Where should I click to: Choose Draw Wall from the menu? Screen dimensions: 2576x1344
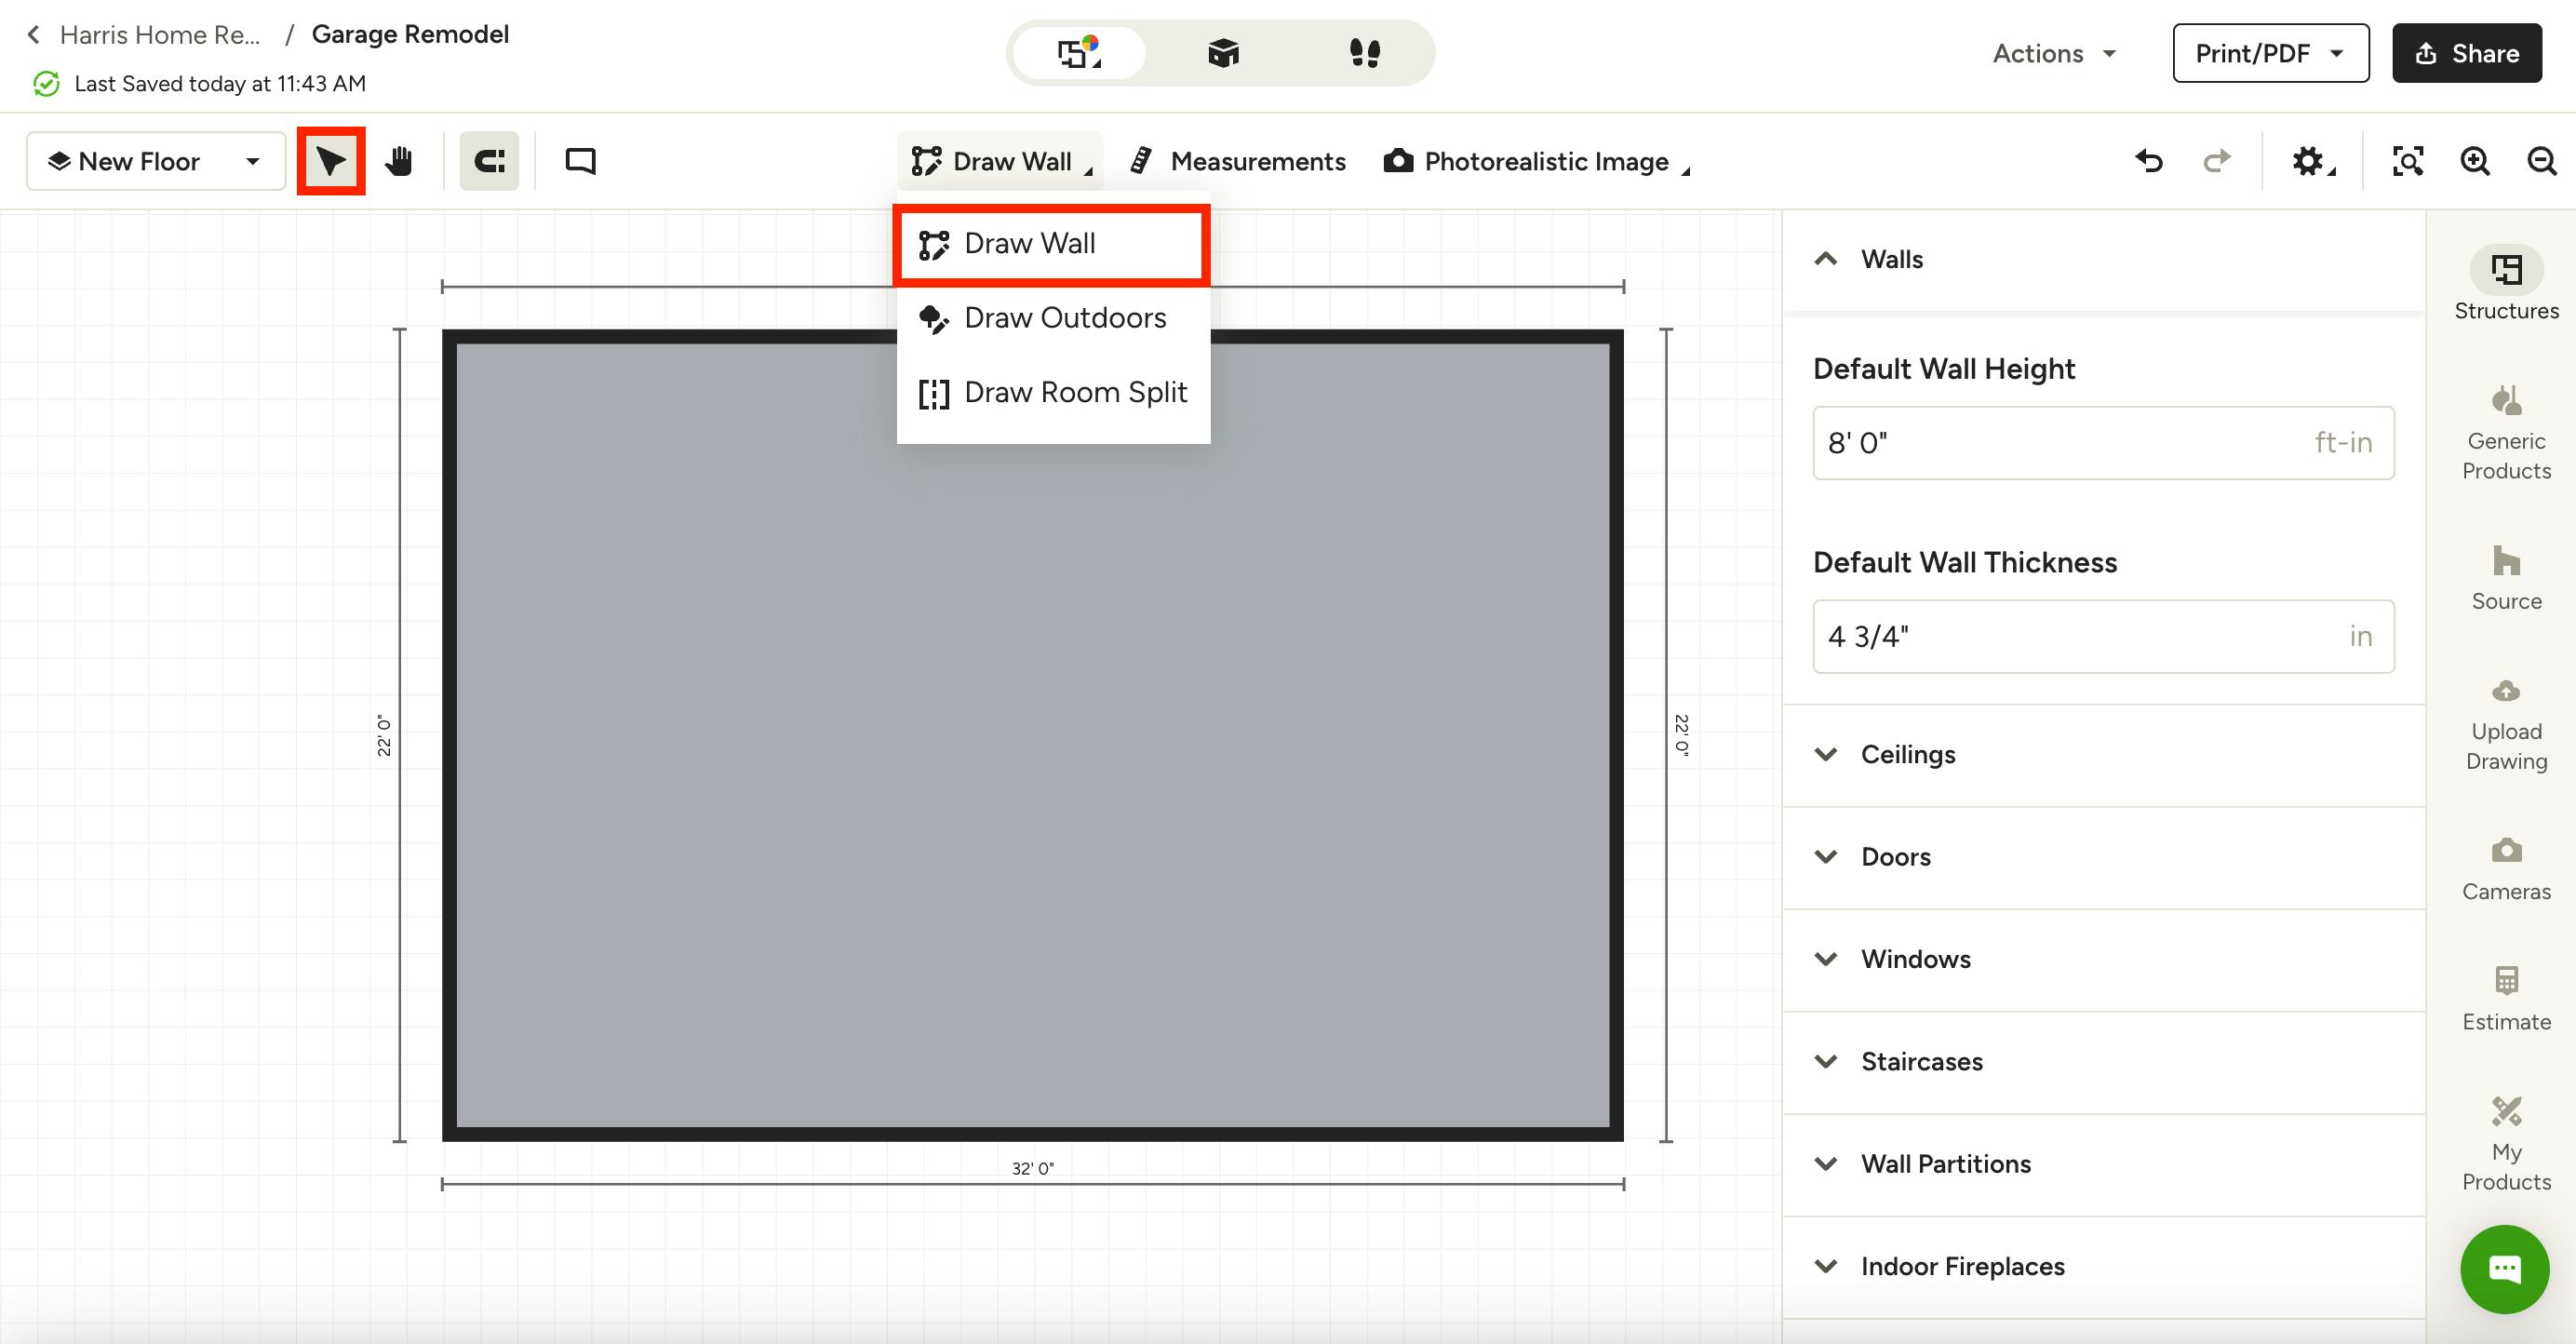click(x=1053, y=244)
